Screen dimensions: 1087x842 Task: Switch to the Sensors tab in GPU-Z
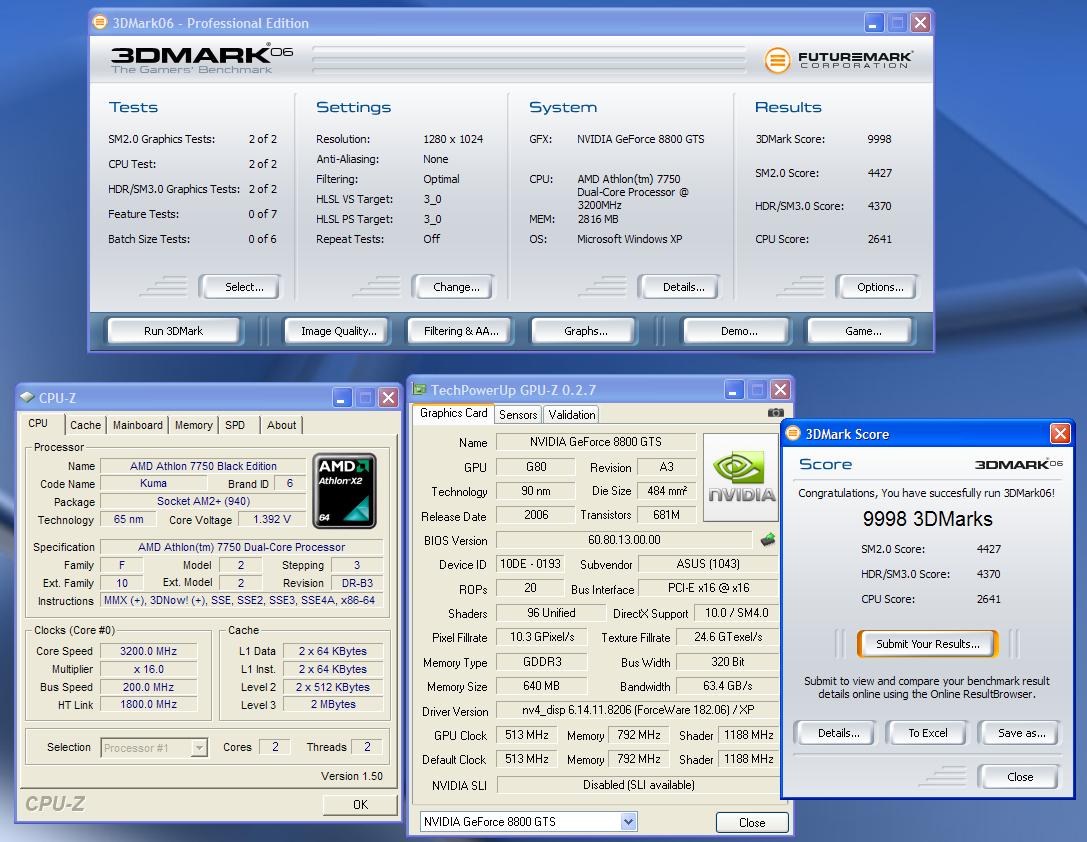[x=518, y=414]
